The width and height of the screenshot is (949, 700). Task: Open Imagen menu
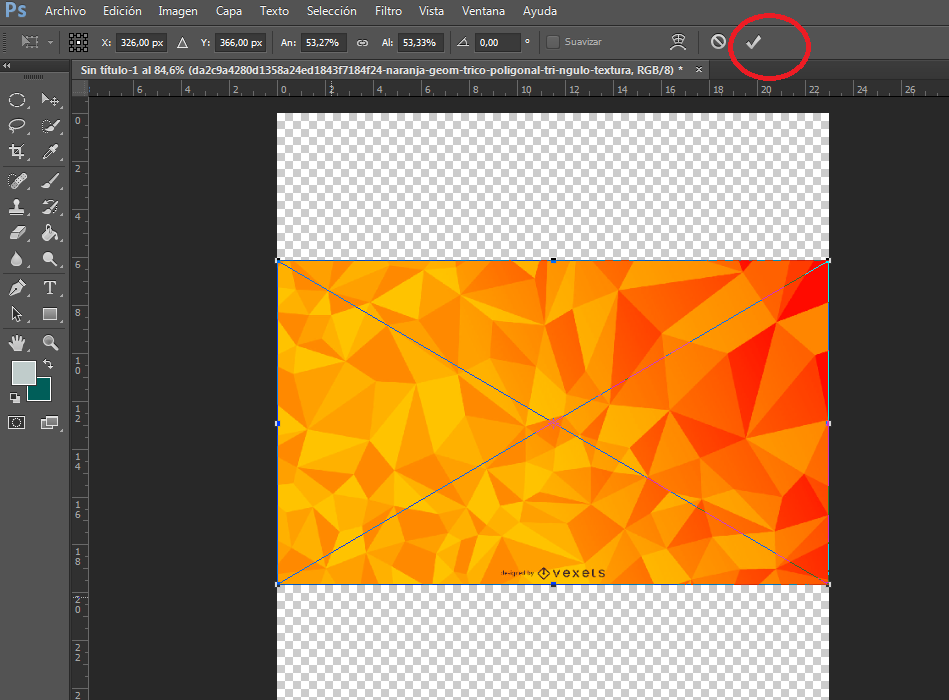178,11
